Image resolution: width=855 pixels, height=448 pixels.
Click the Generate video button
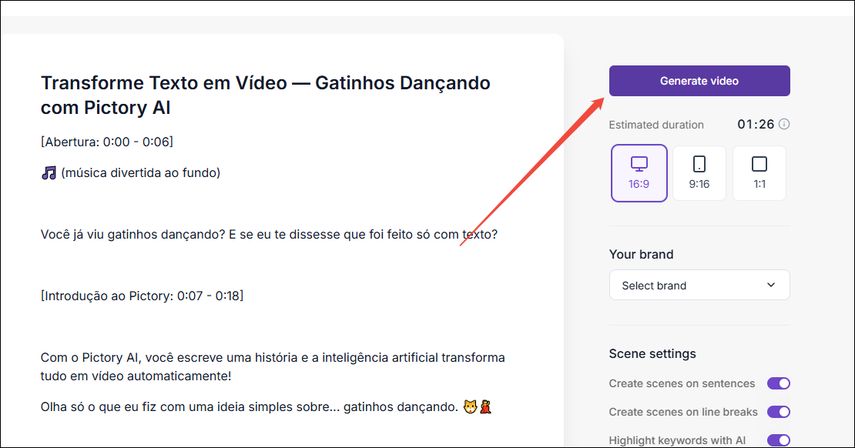tap(699, 81)
